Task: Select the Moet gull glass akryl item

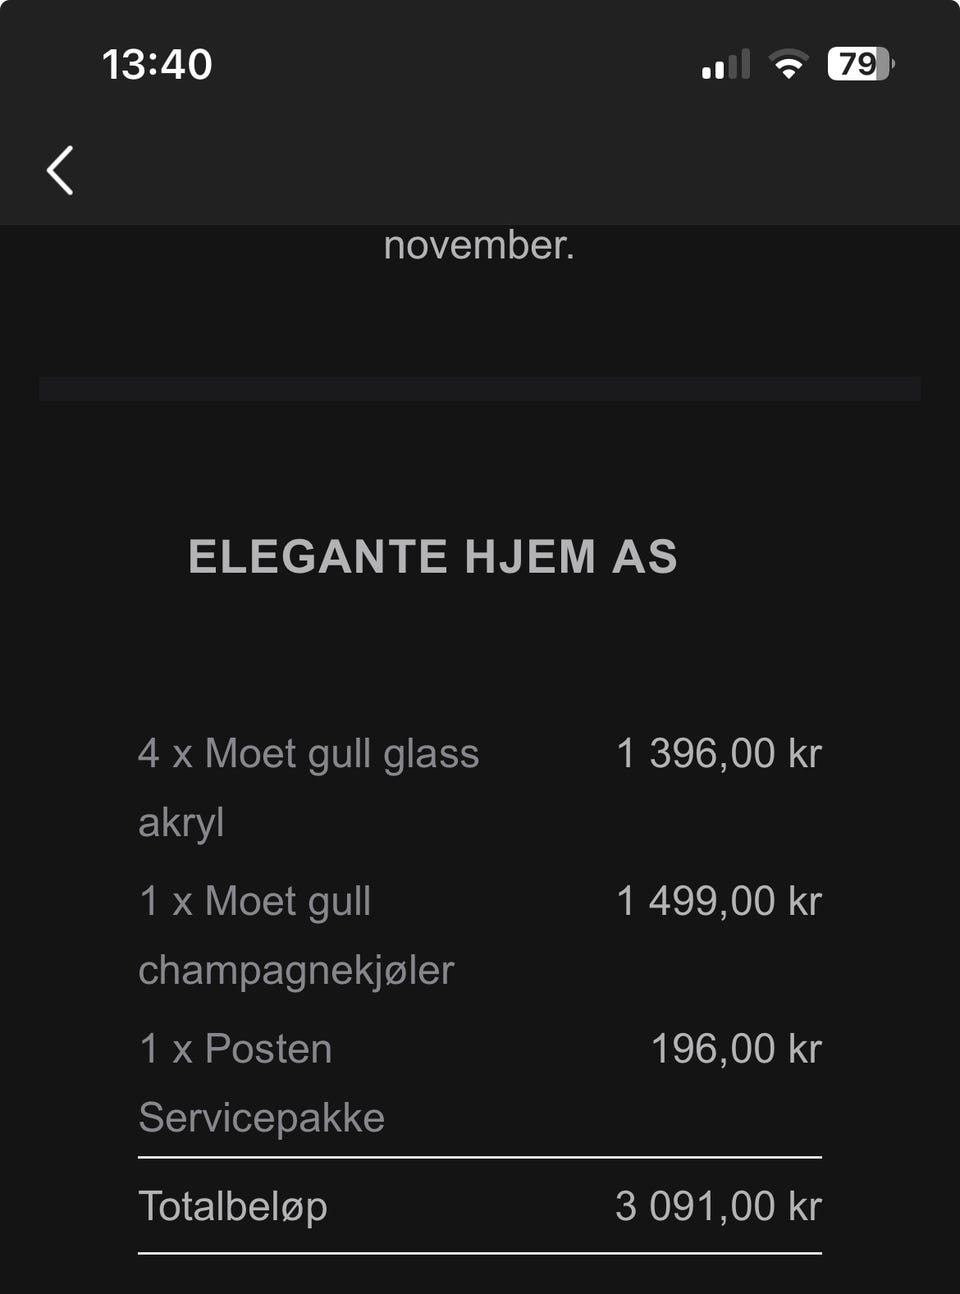Action: (x=308, y=754)
